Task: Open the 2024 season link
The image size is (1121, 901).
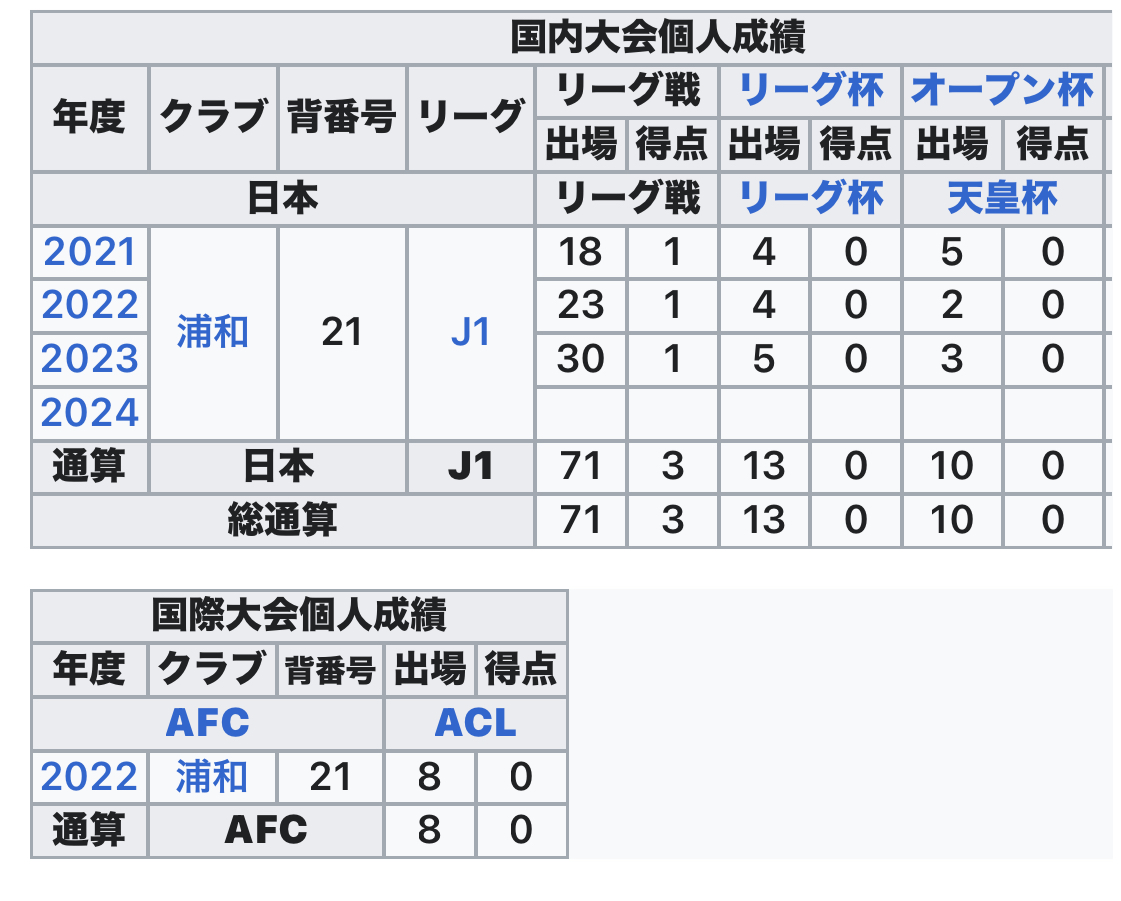Action: click(89, 412)
